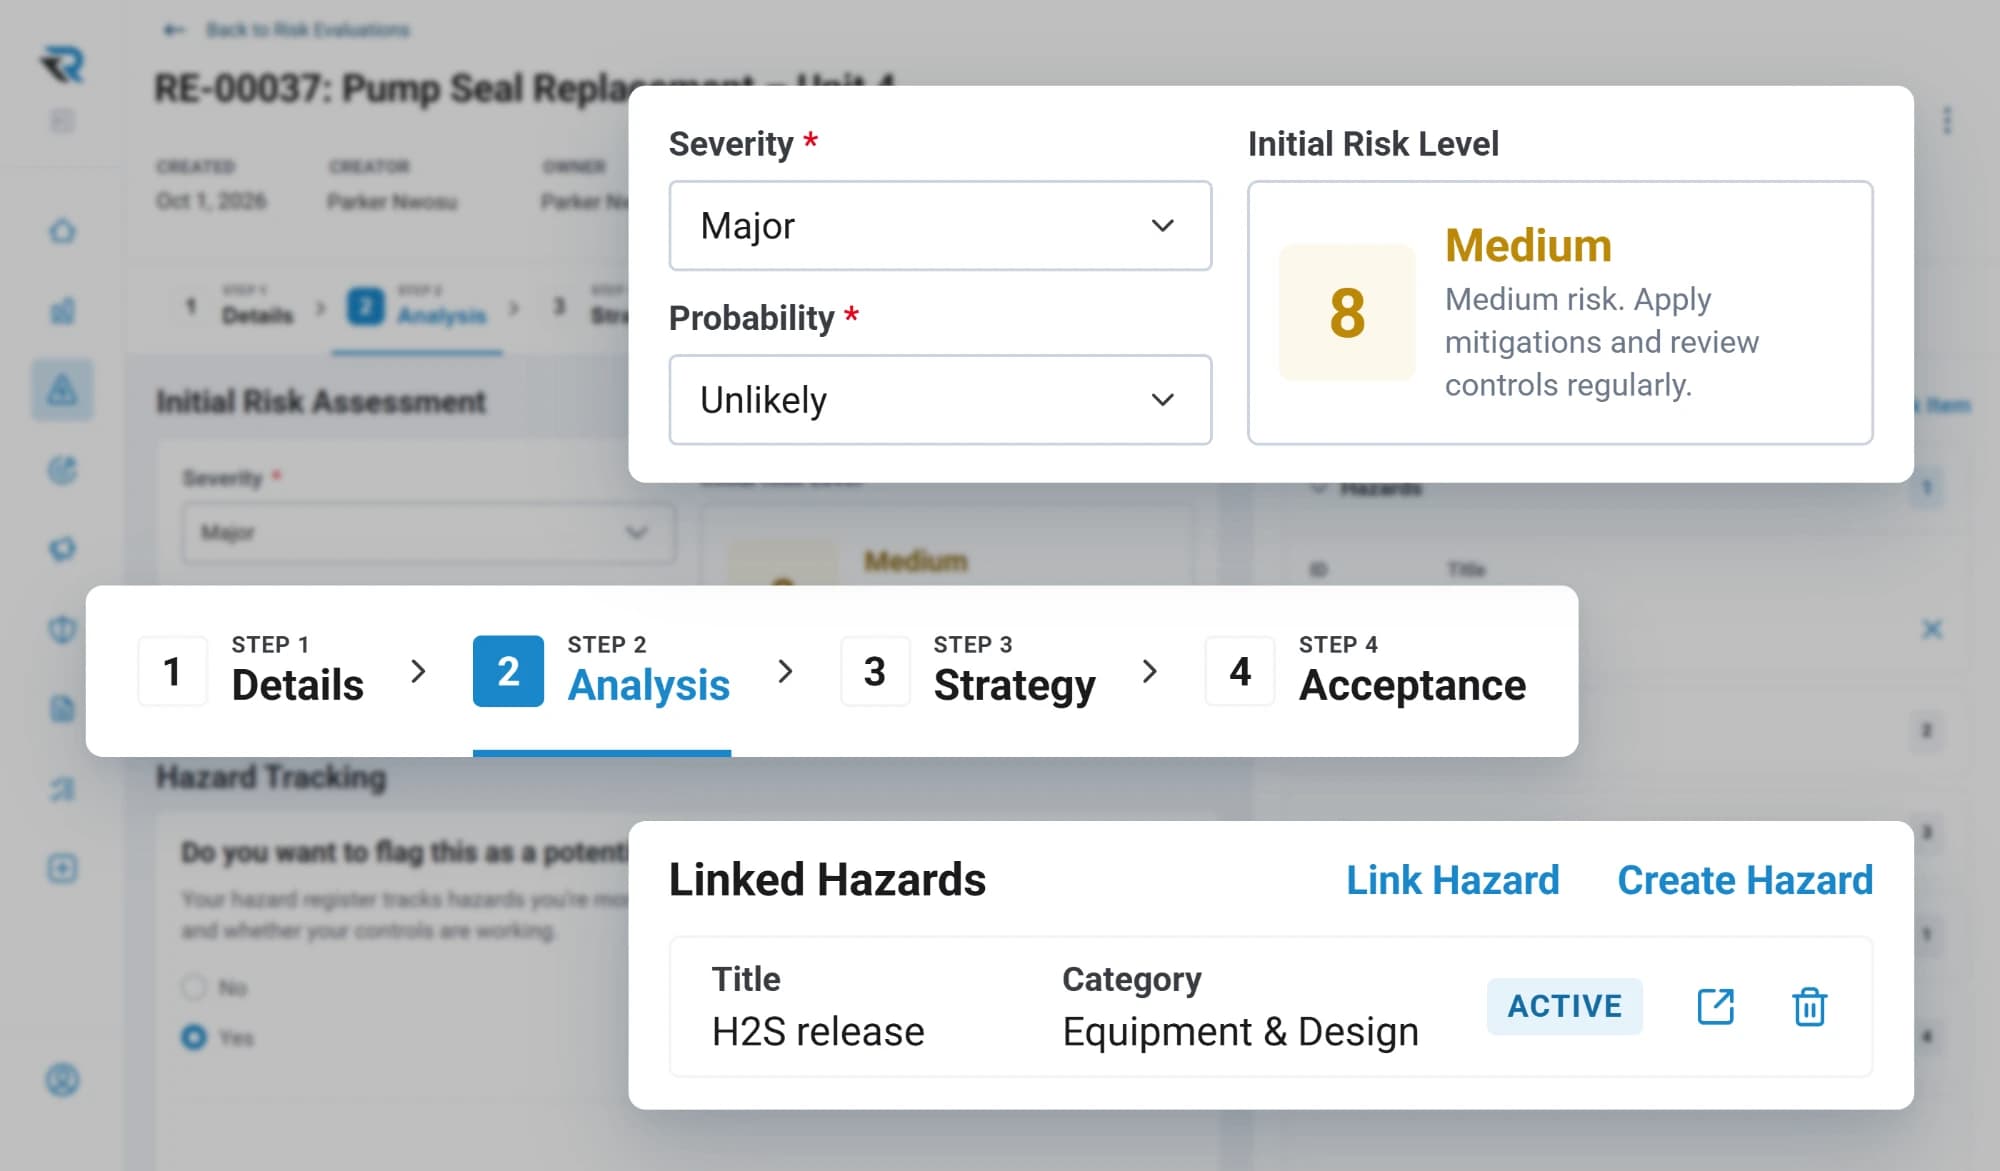The image size is (2000, 1171).
Task: Click the back arrow to Risk Evaluations
Action: (174, 30)
